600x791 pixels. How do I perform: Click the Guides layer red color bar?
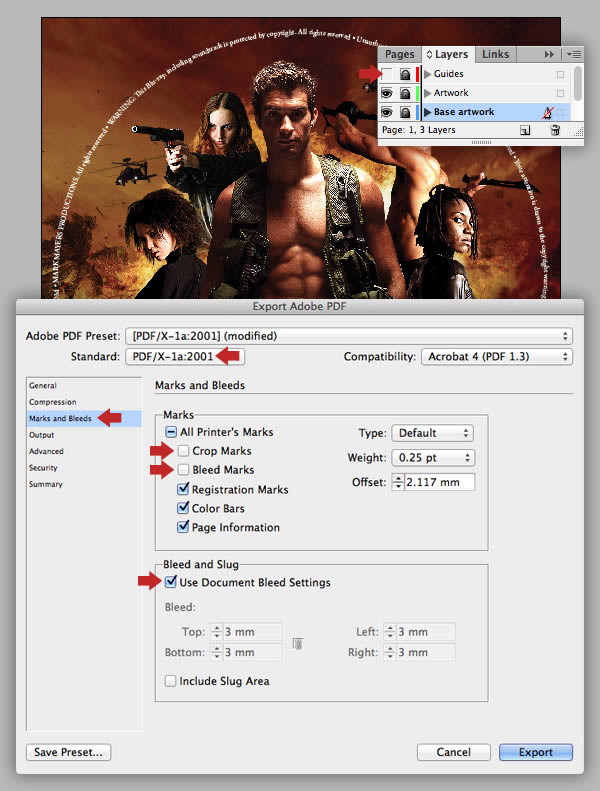pos(417,74)
